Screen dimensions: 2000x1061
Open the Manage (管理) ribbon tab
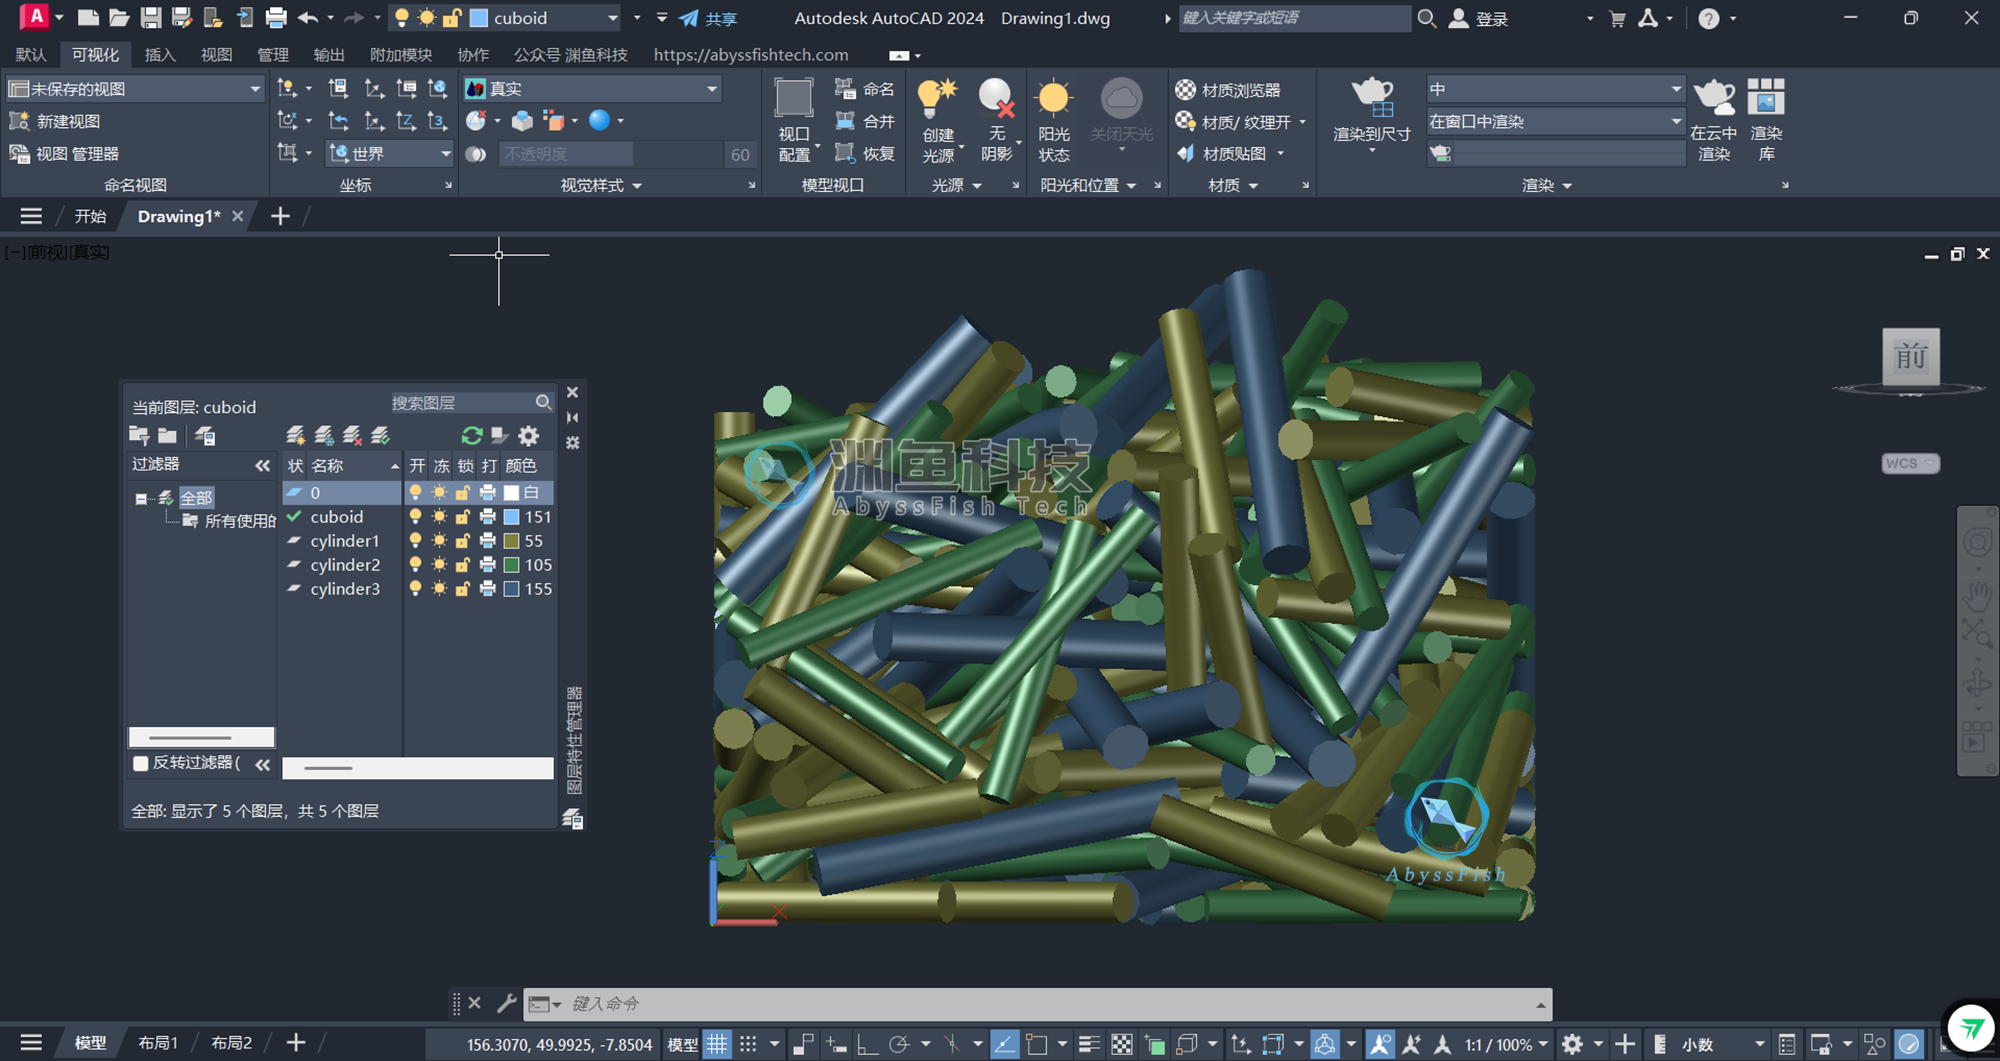coord(273,54)
